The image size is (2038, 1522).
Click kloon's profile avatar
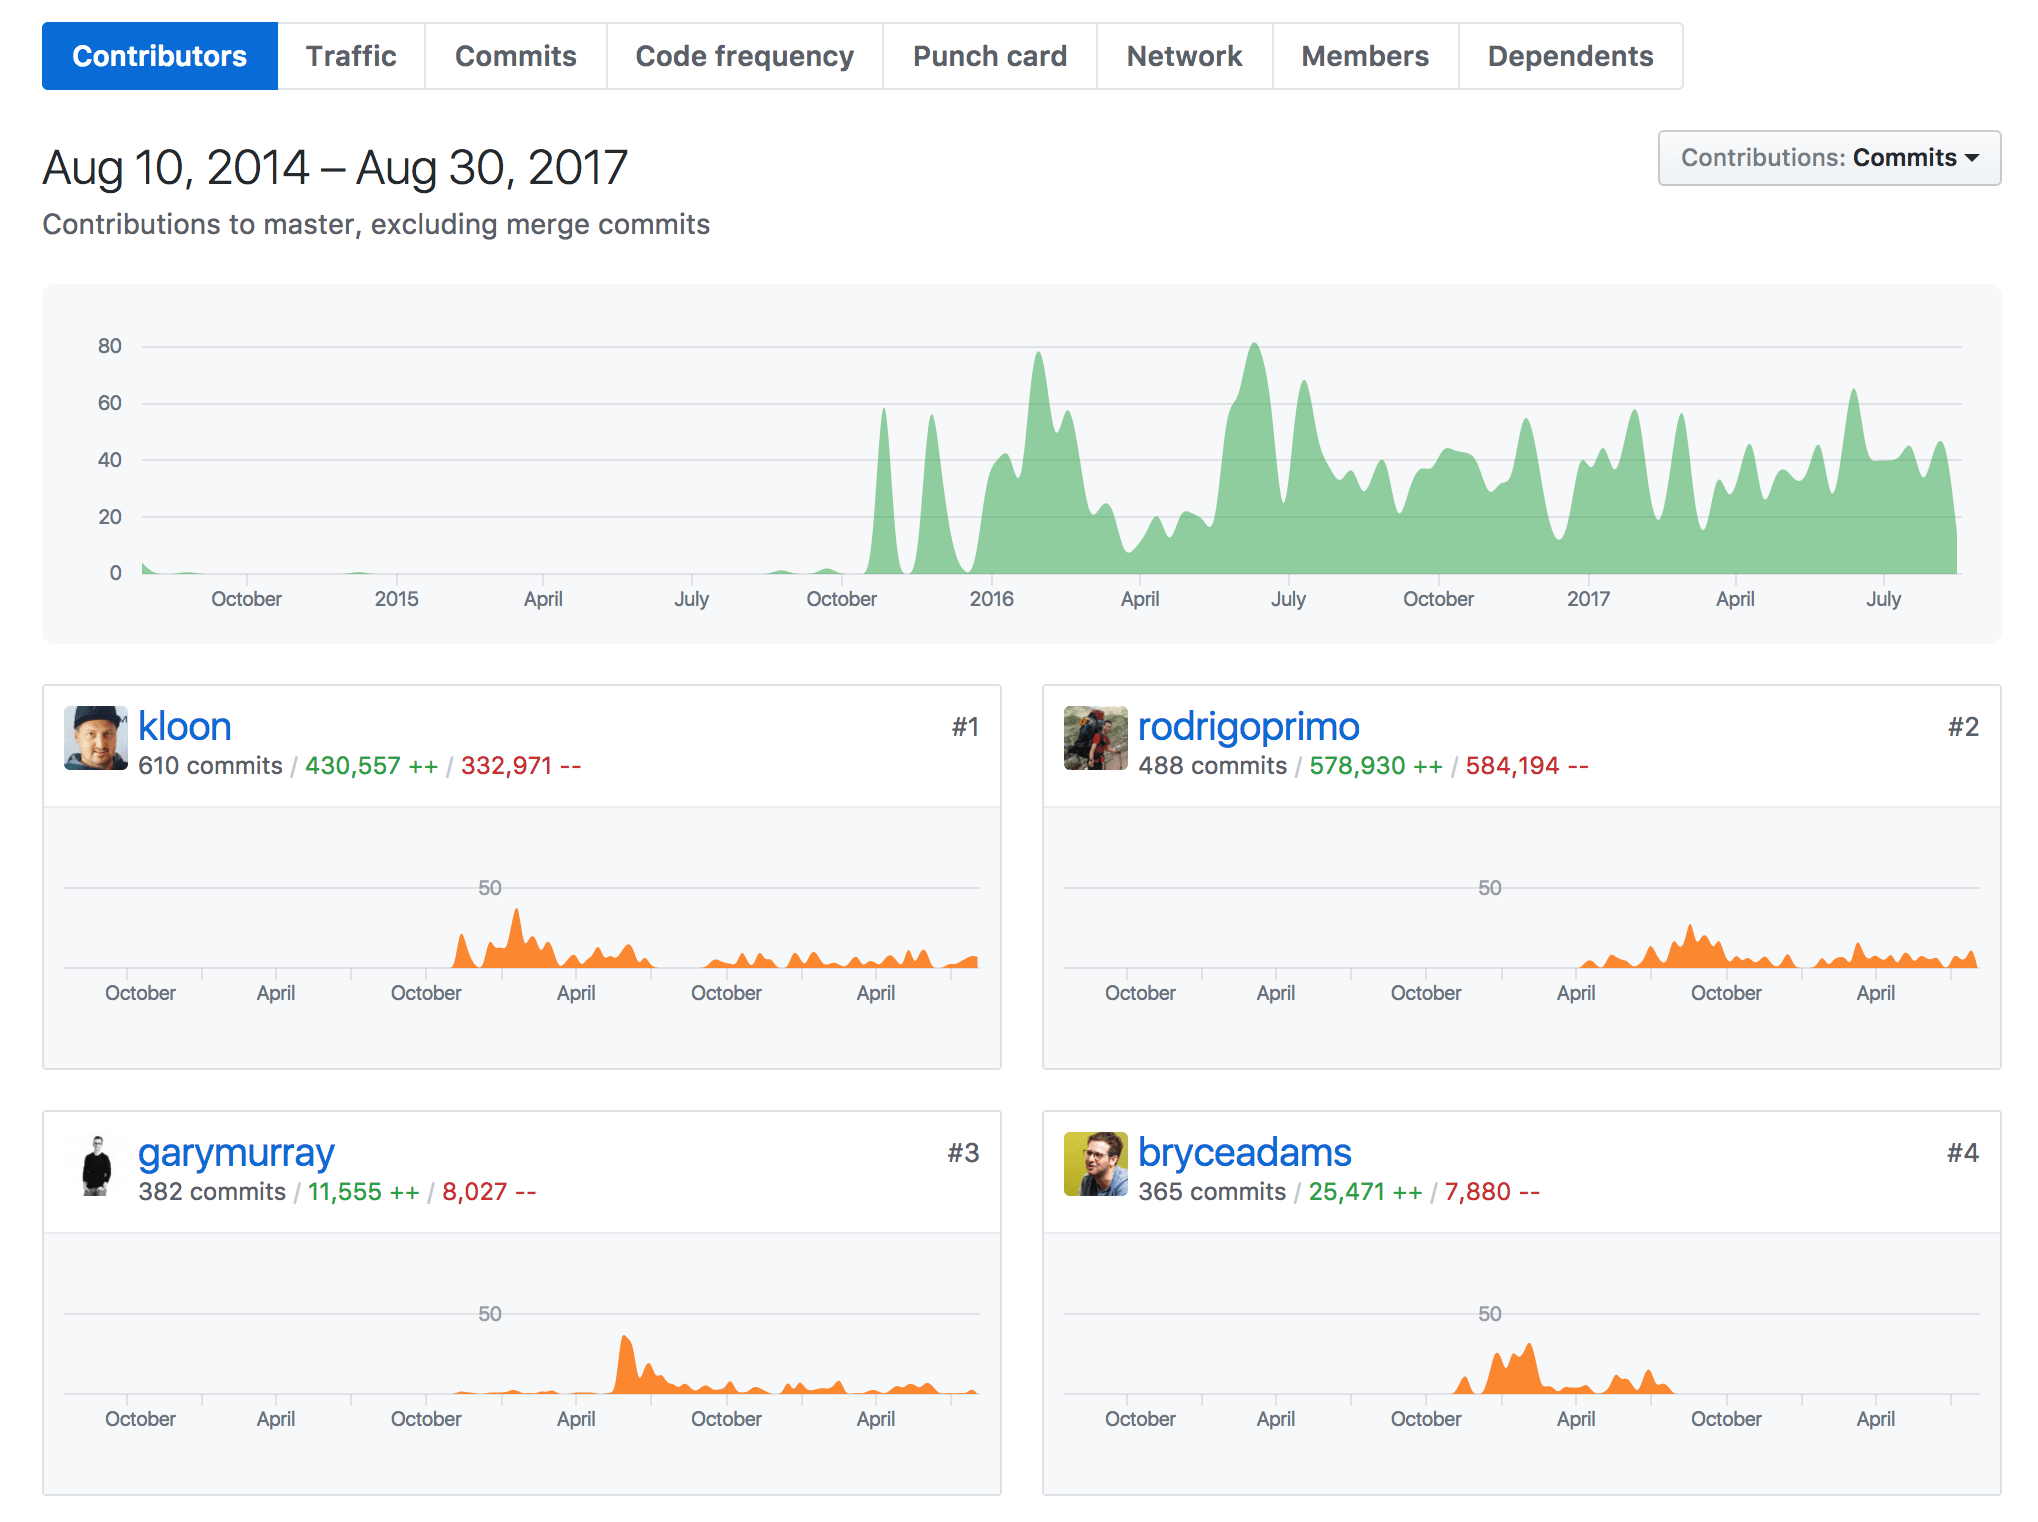click(x=95, y=738)
